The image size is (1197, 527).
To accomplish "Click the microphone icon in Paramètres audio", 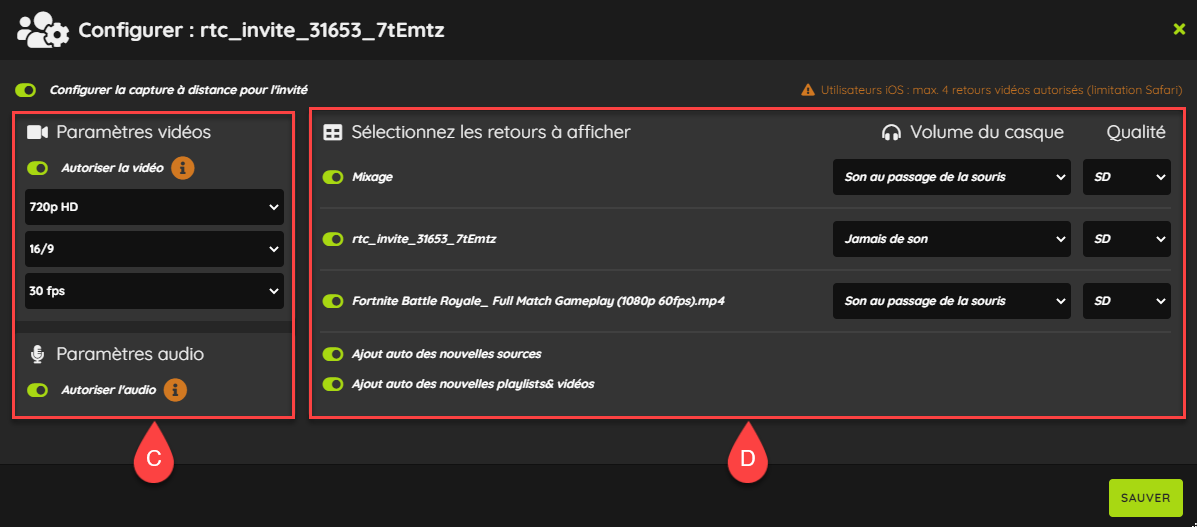I will coord(37,354).
